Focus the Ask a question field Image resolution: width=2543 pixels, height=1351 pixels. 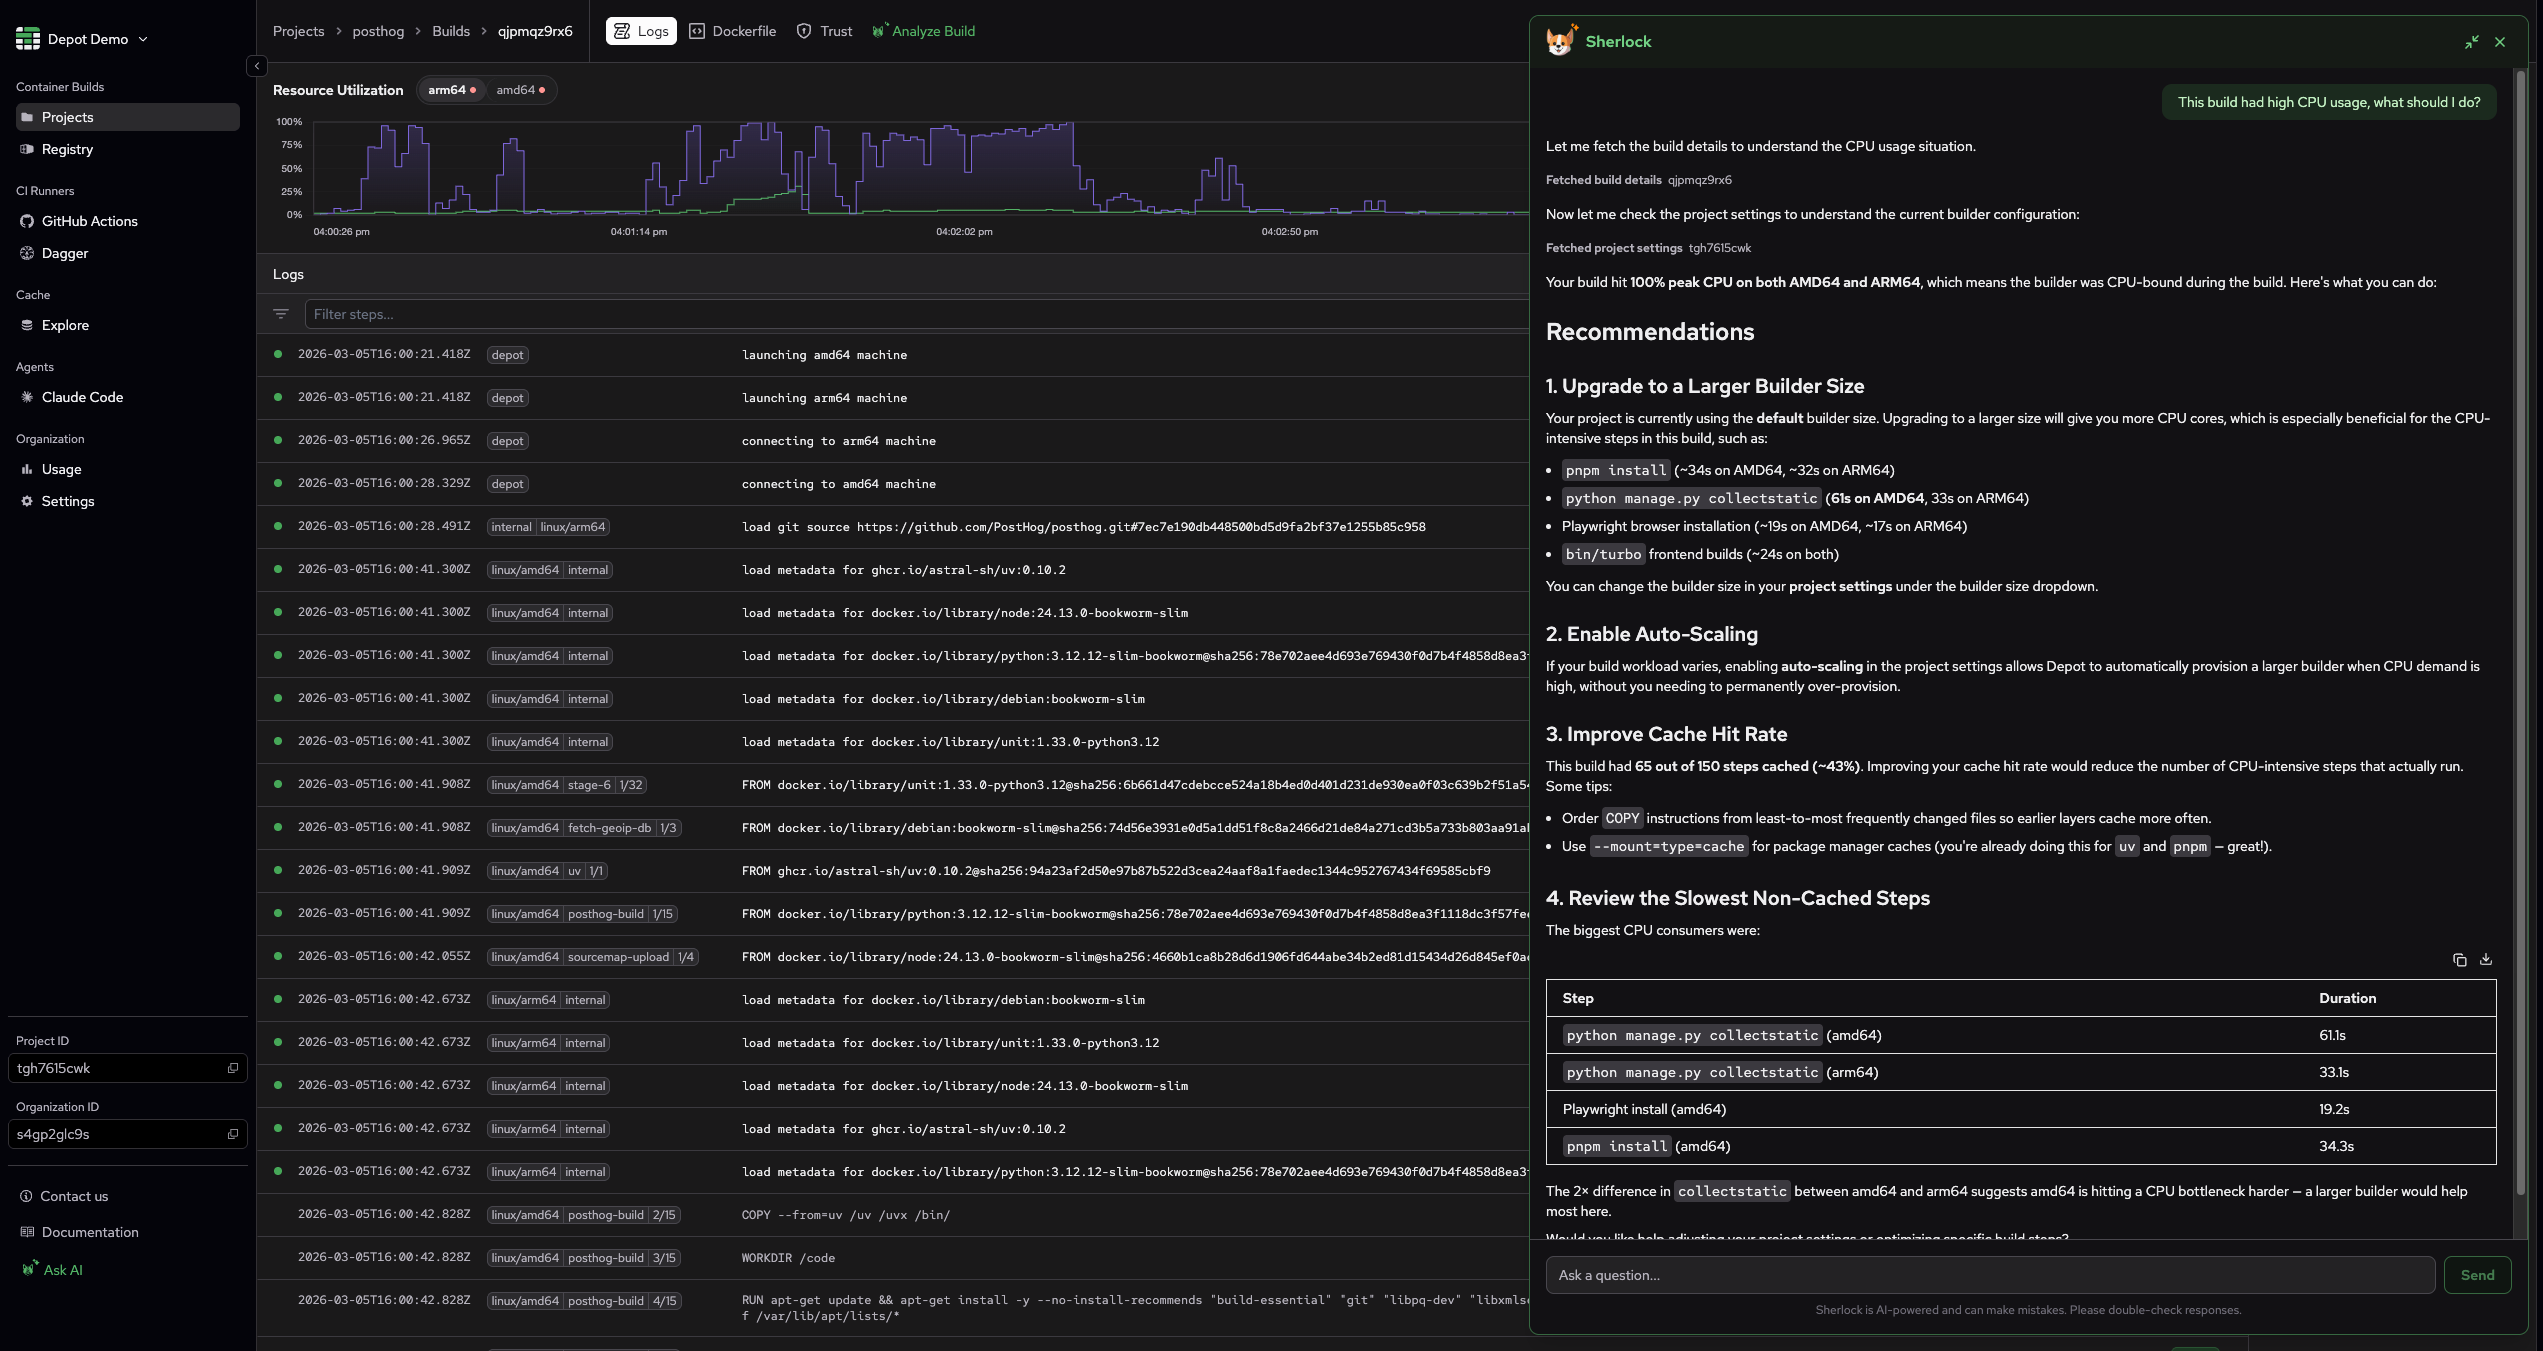[x=1990, y=1275]
